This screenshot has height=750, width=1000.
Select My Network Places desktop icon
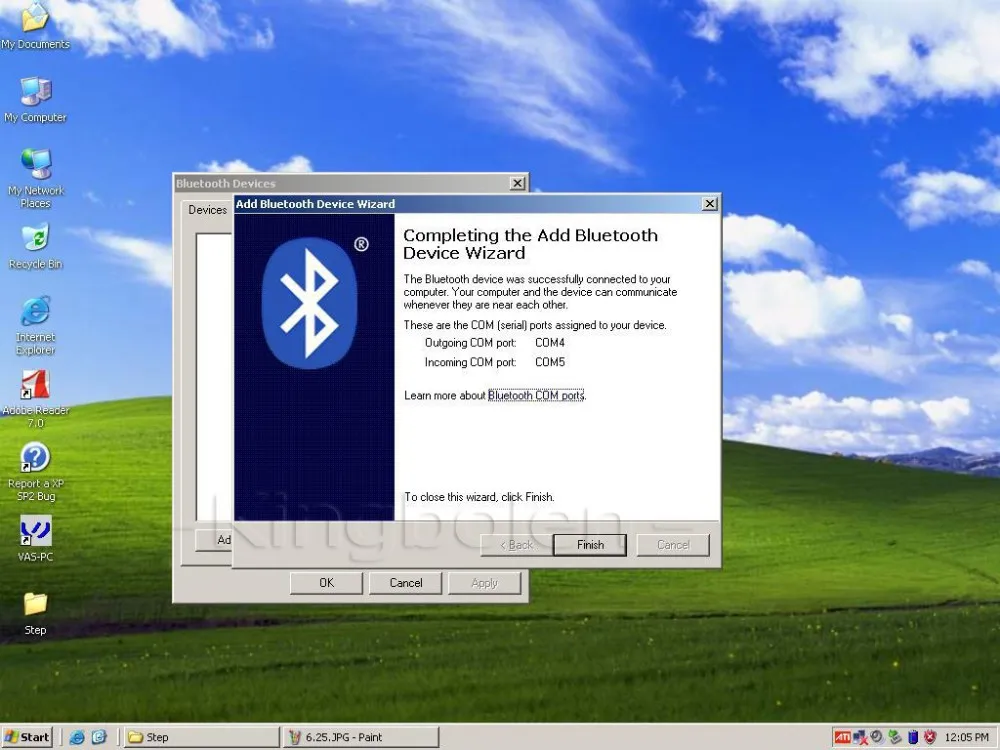(x=35, y=179)
